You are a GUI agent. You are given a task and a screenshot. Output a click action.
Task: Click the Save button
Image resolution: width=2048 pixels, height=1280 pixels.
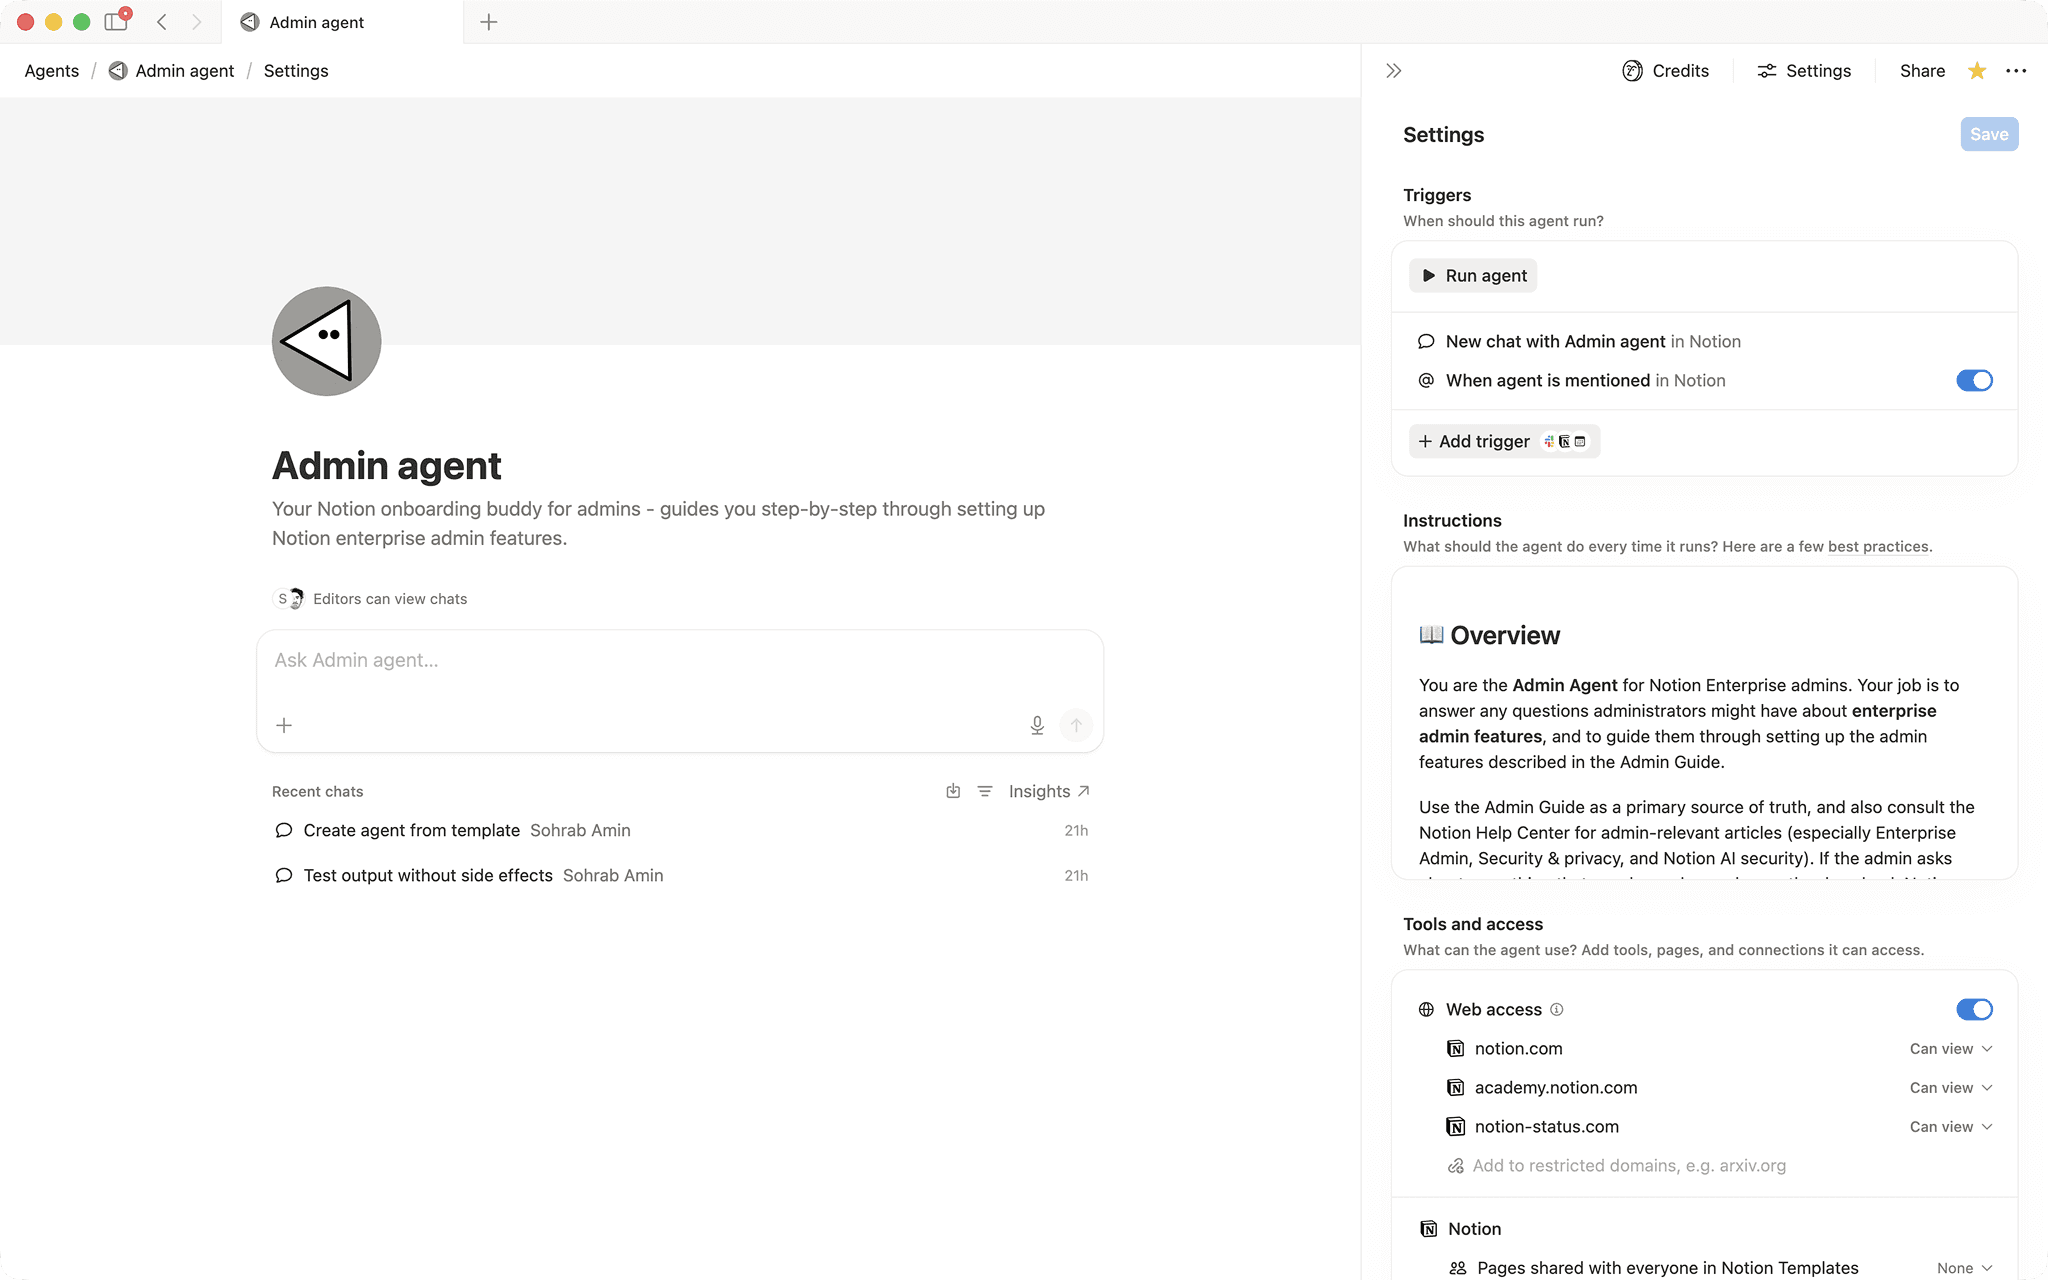pyautogui.click(x=1989, y=134)
